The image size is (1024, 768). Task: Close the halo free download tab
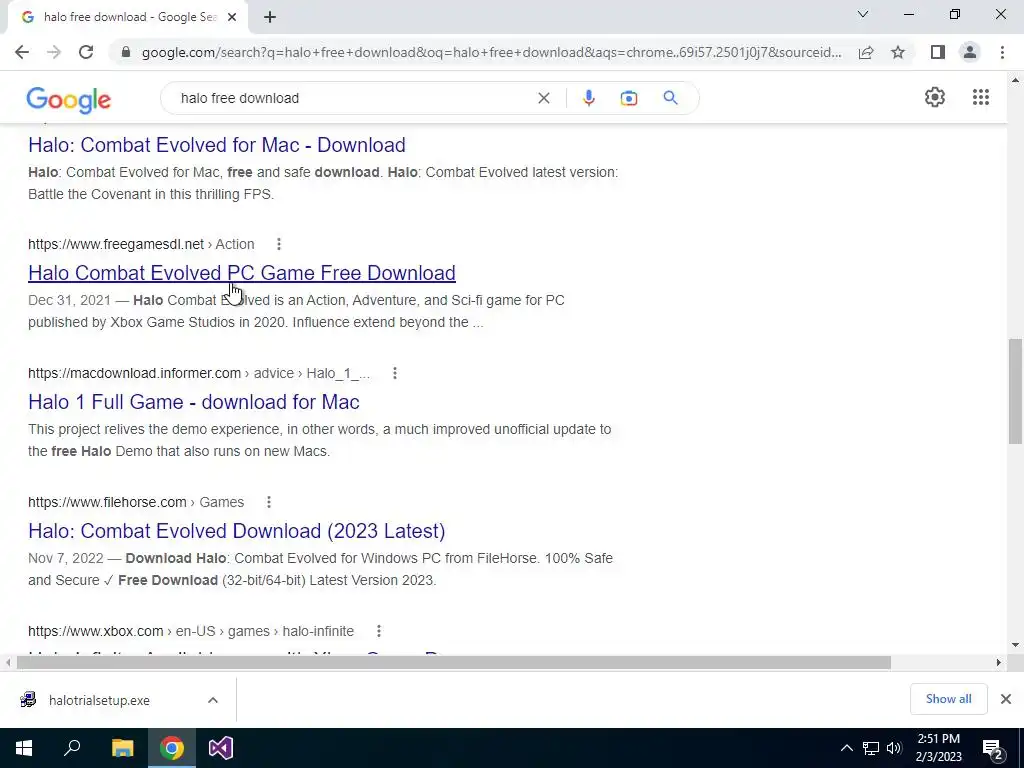tap(232, 17)
